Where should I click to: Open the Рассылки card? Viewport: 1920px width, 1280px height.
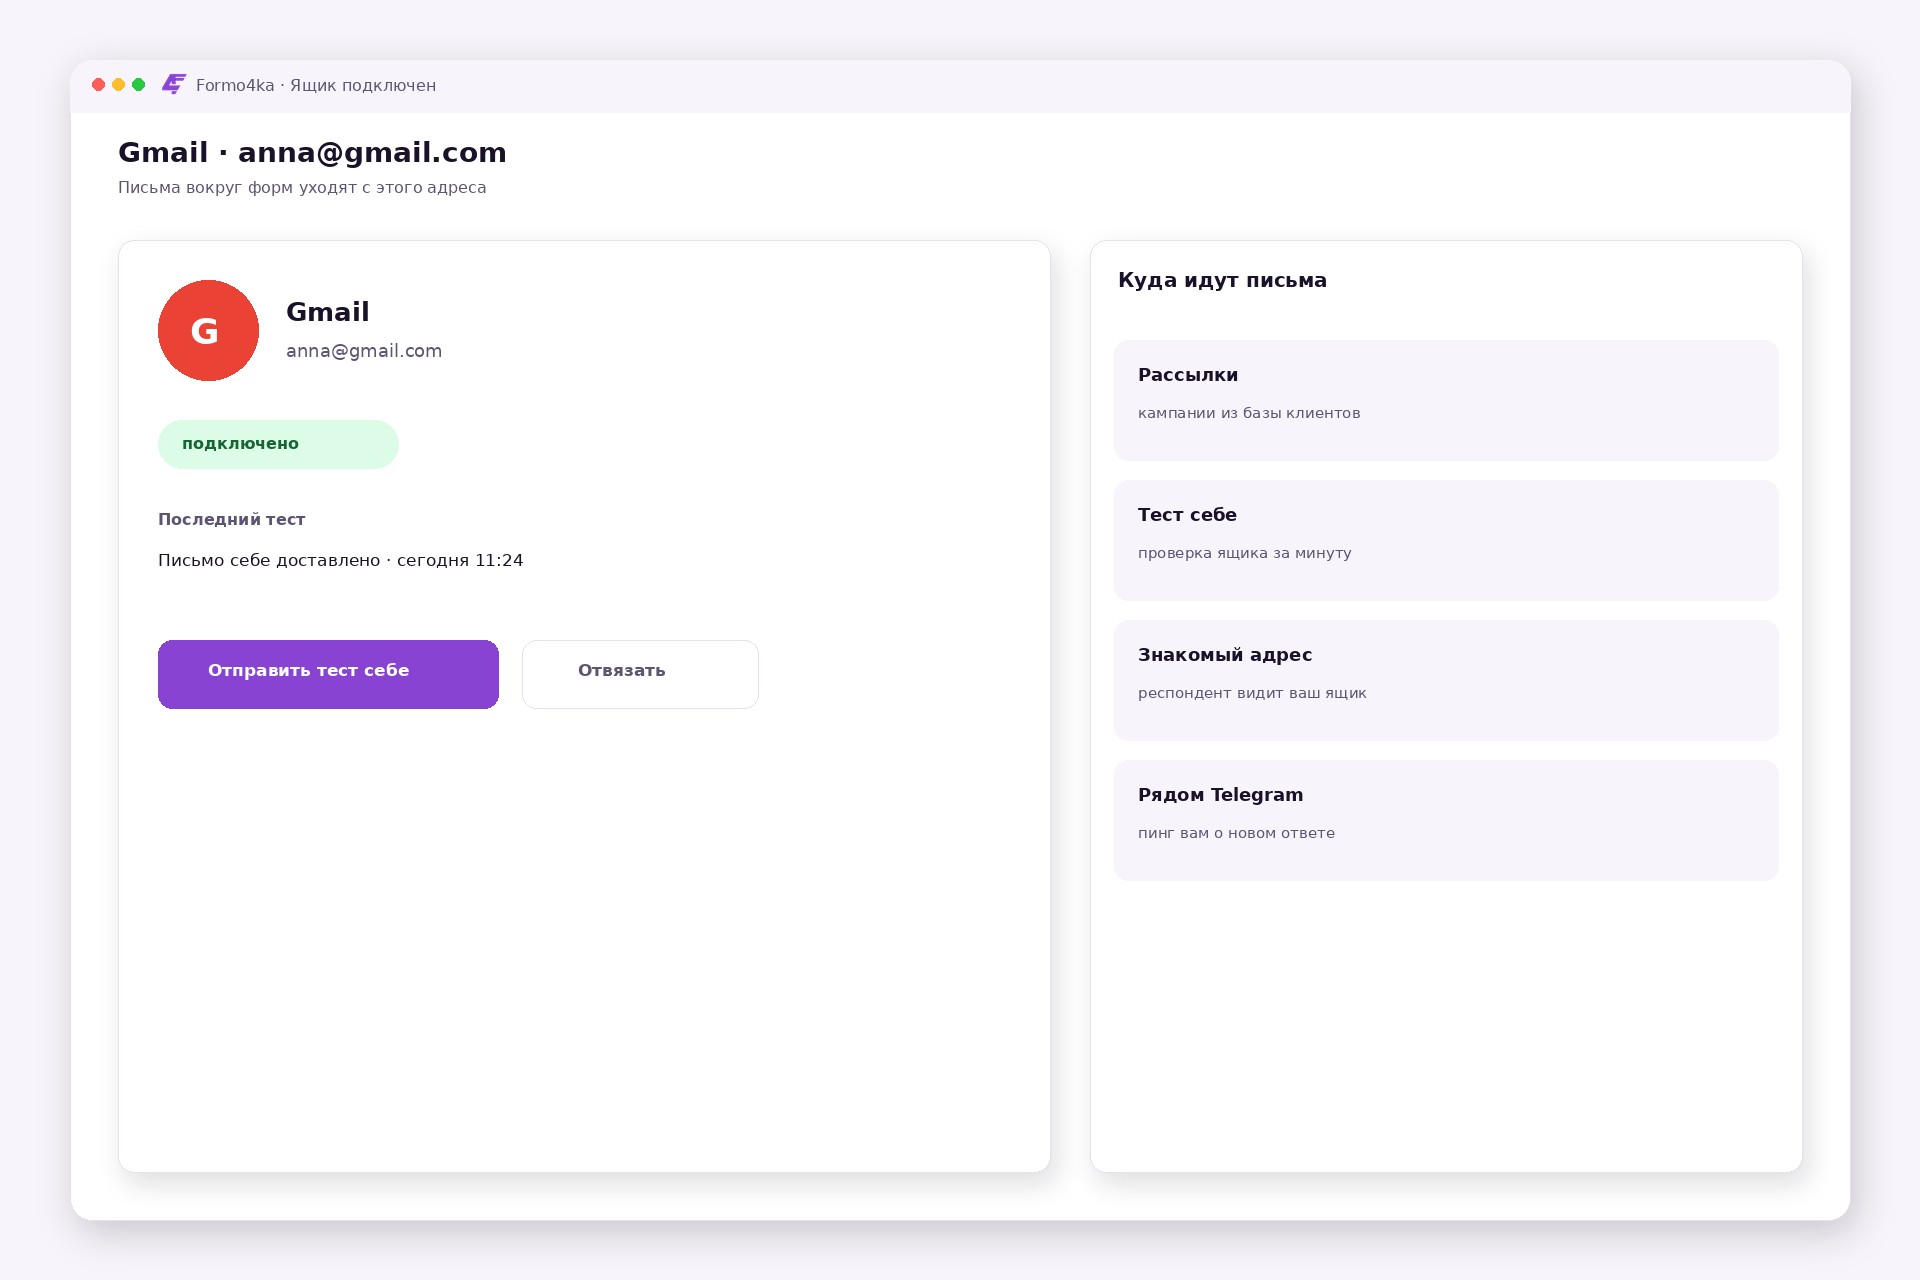point(1446,400)
